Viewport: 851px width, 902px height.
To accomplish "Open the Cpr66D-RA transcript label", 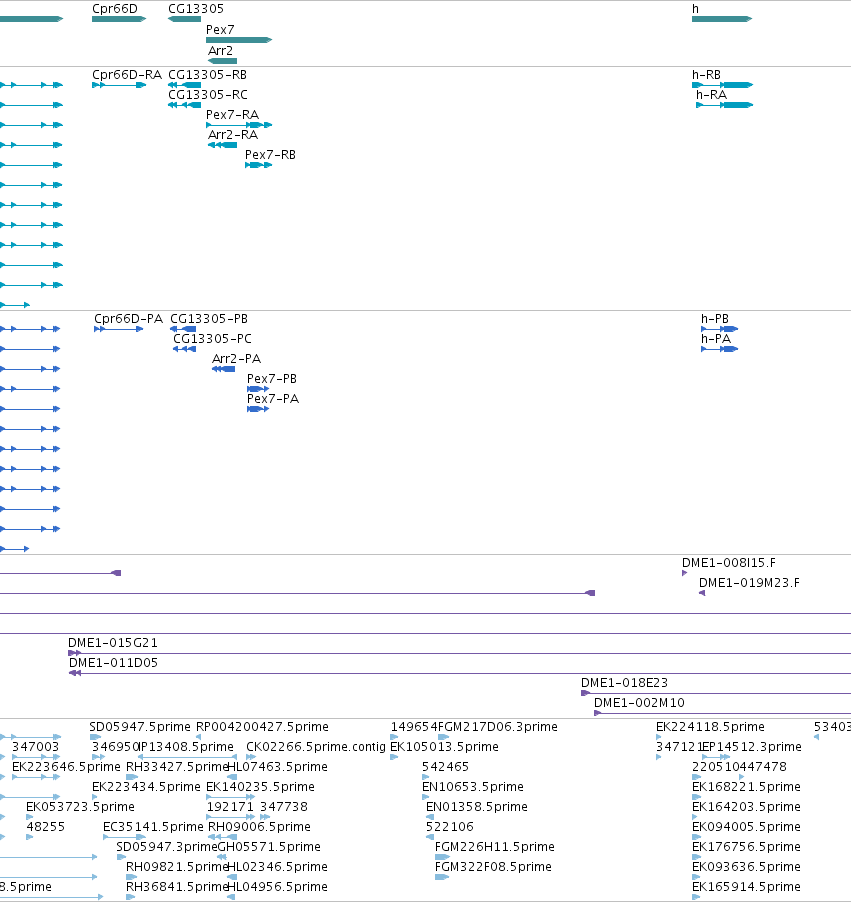I will pos(127,75).
